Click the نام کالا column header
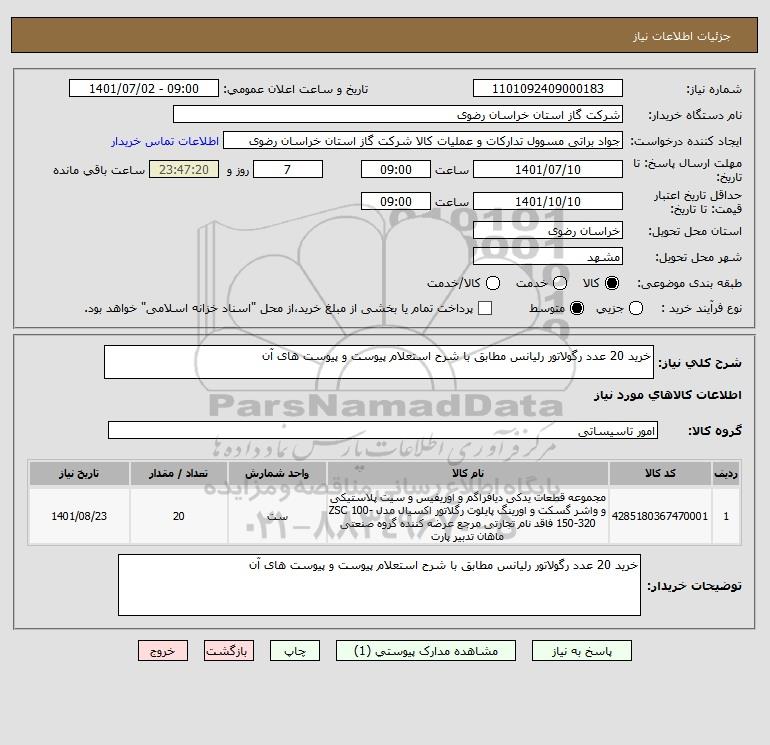 468,473
